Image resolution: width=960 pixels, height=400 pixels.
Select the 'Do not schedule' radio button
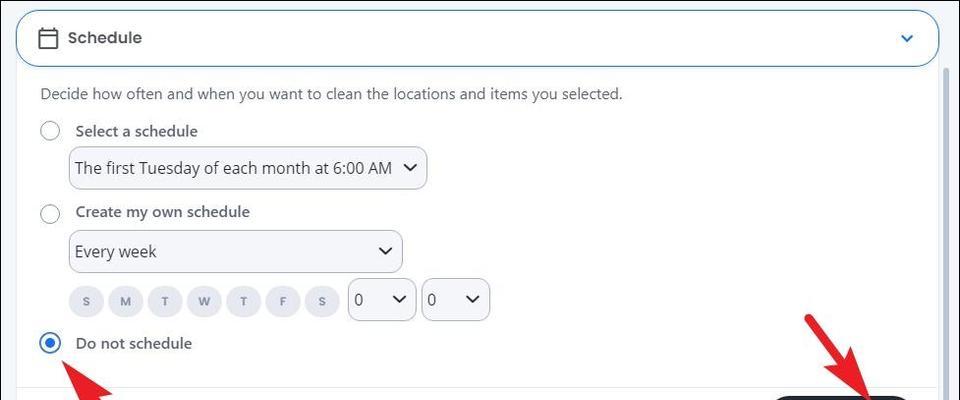[x=50, y=344]
